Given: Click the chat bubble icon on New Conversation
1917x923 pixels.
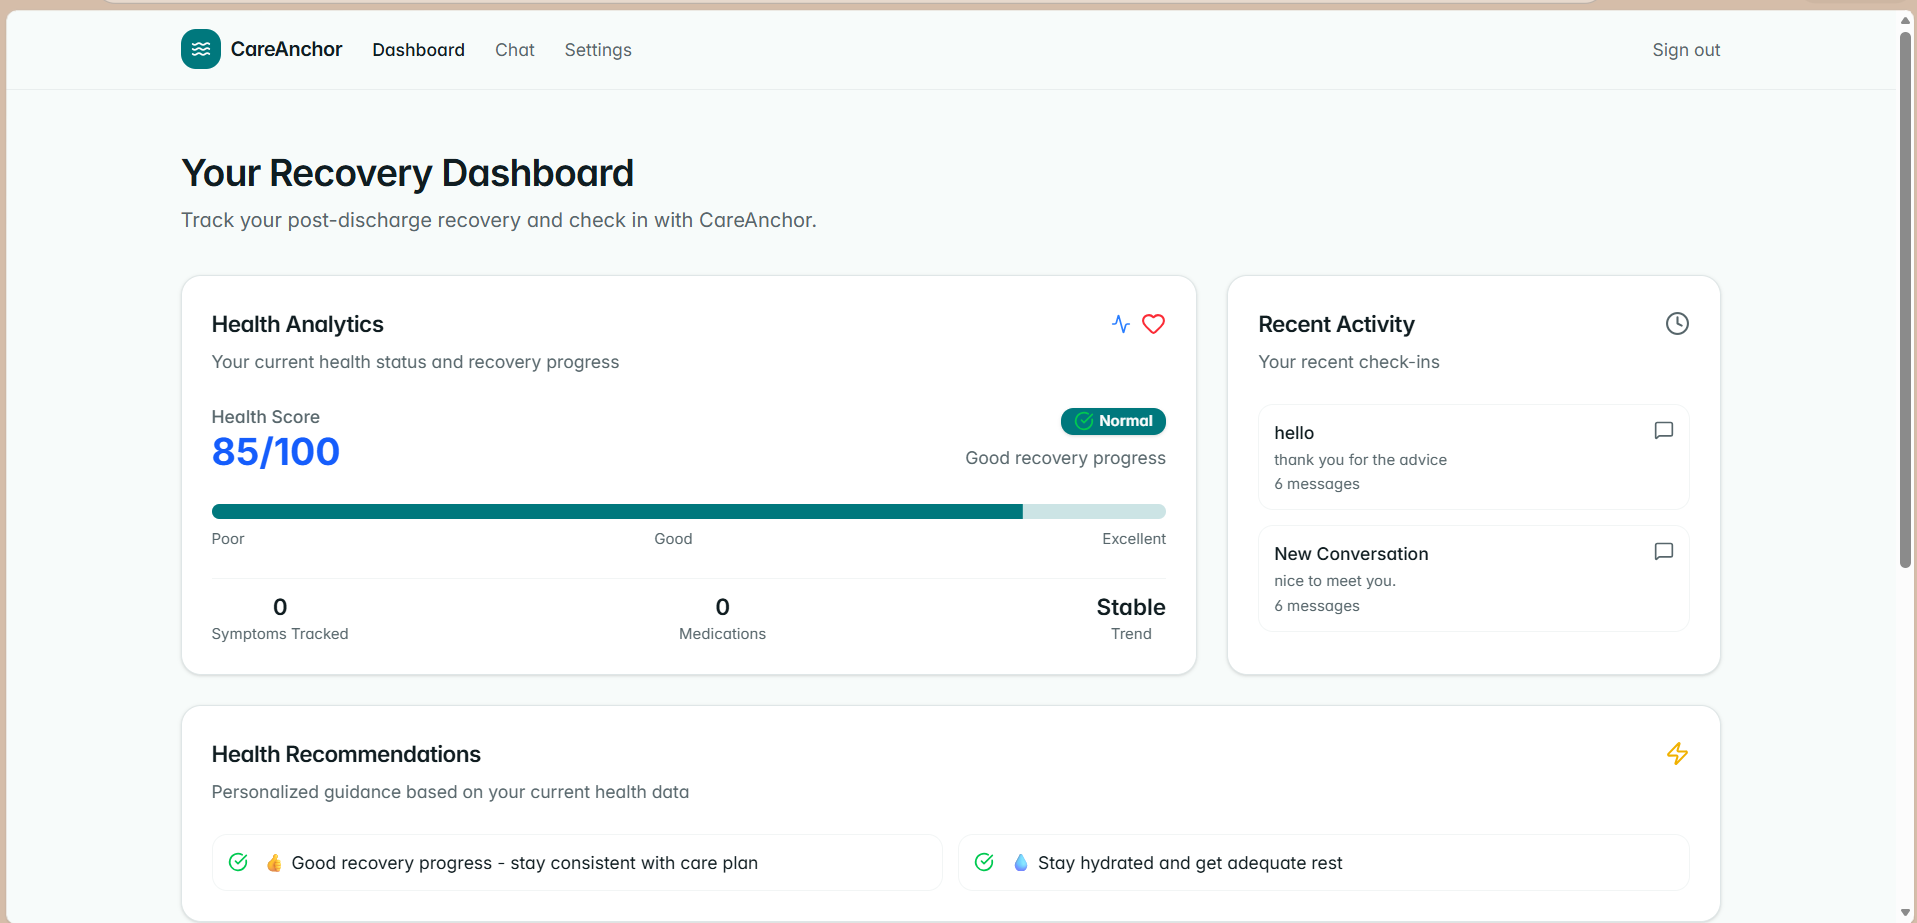Looking at the screenshot, I should click(x=1664, y=552).
